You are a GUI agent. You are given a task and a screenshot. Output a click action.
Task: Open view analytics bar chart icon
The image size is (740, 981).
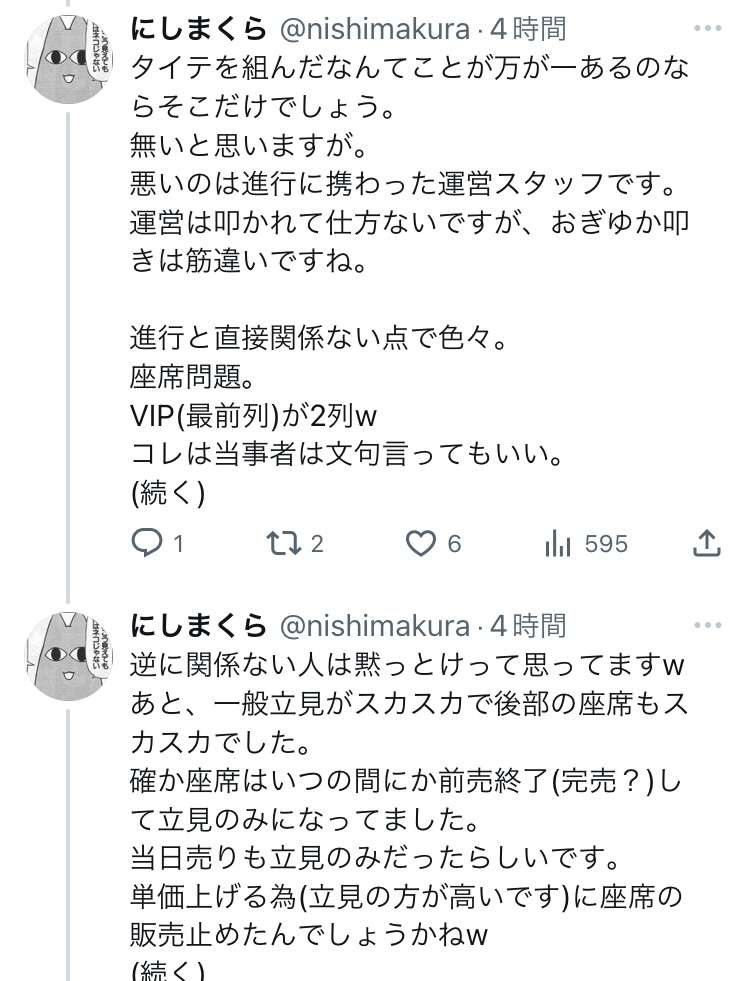558,543
